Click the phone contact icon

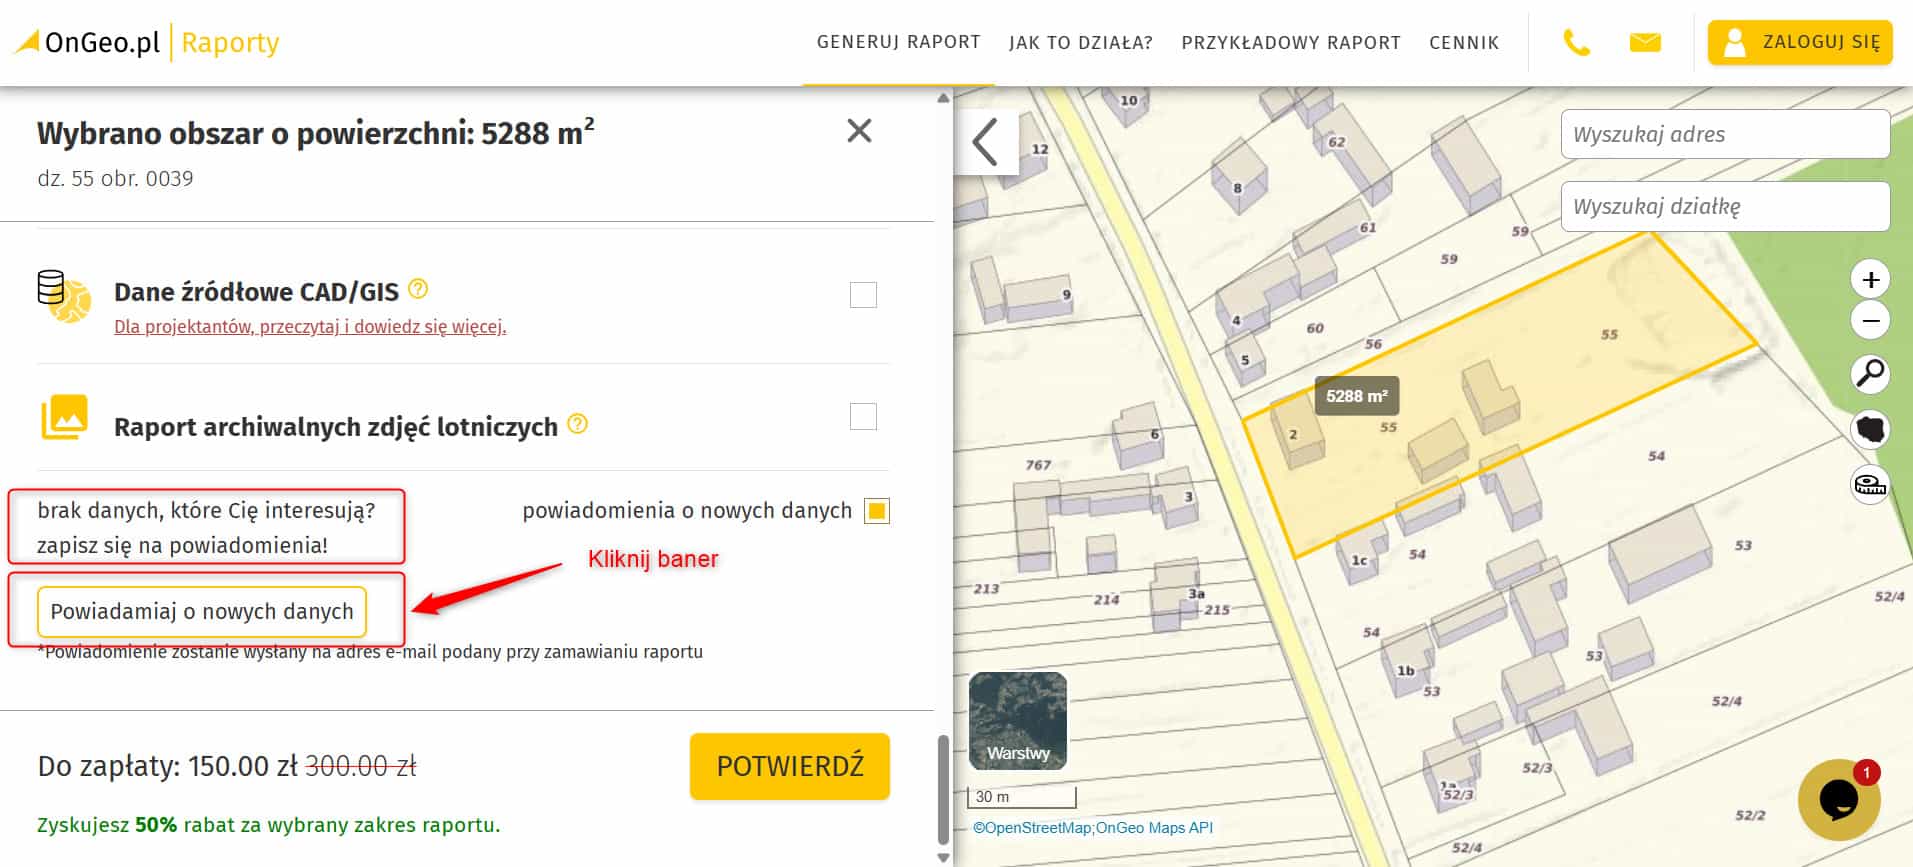[1576, 43]
